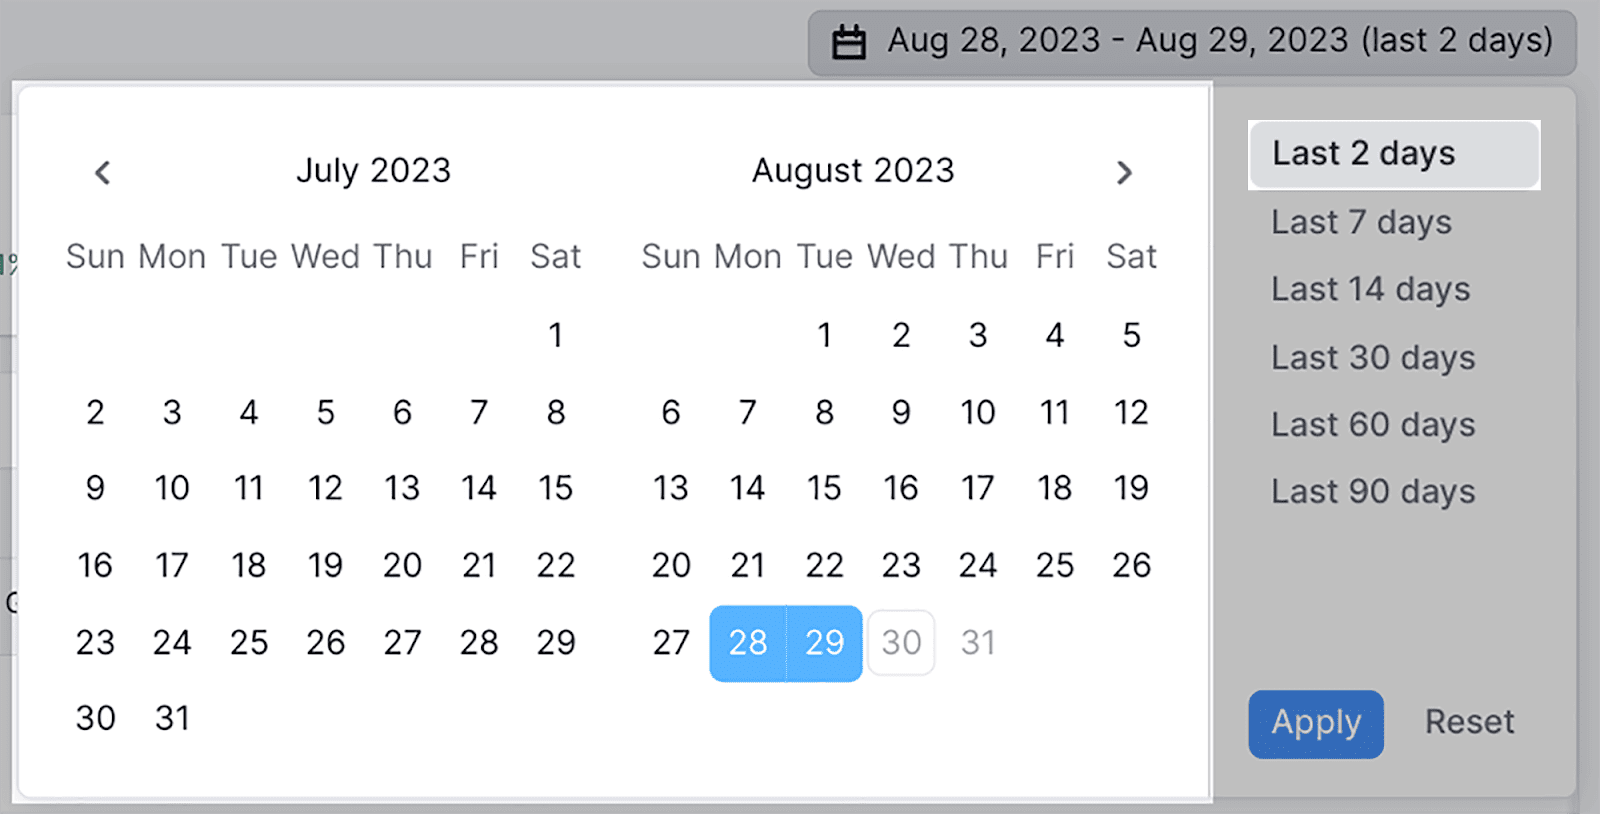Screen dimensions: 1600x814
Task: Select July 1 in the calendar
Action: tap(556, 336)
